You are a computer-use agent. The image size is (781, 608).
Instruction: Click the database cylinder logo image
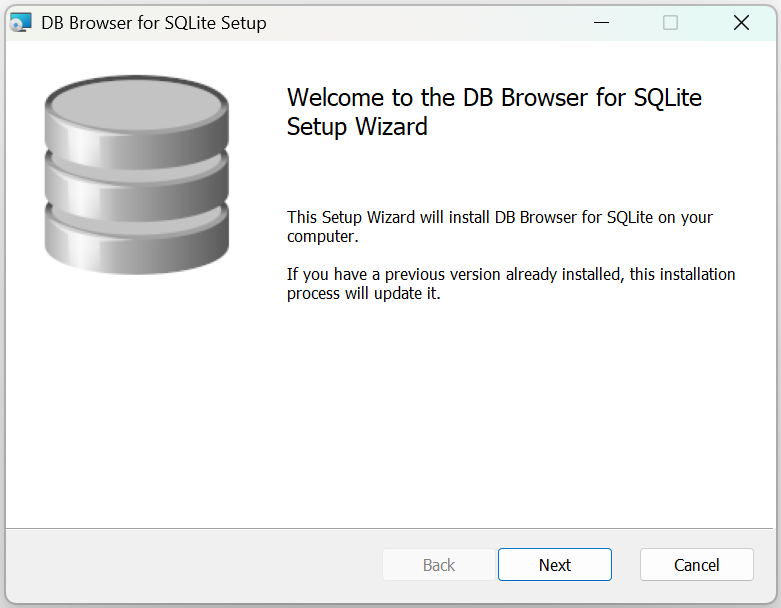pos(136,174)
